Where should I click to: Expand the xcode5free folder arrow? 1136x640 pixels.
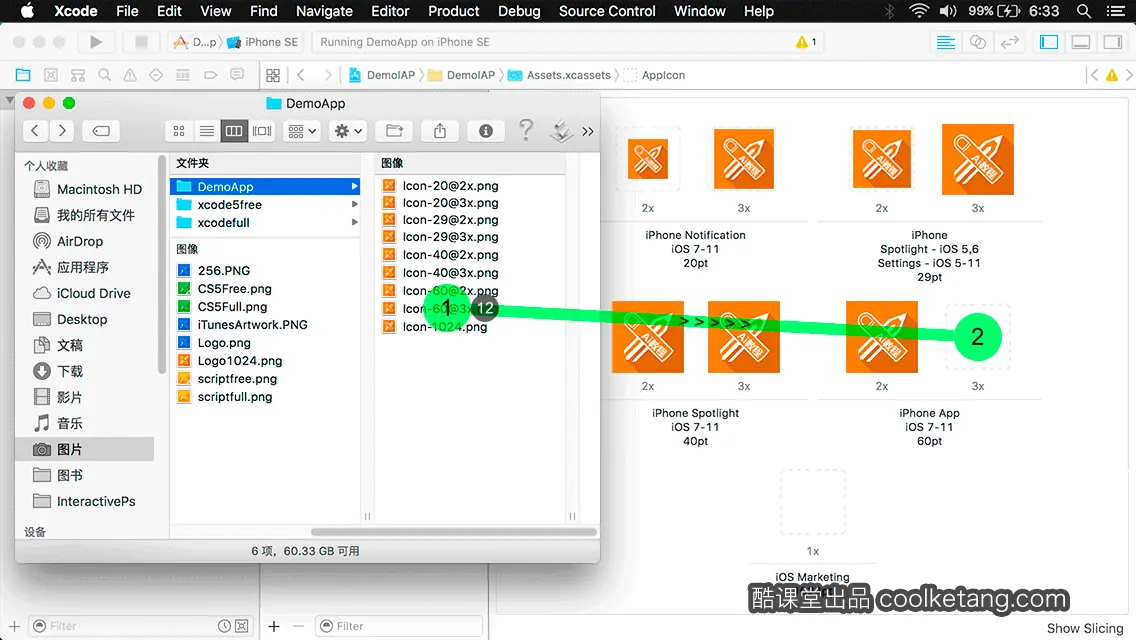pos(354,204)
